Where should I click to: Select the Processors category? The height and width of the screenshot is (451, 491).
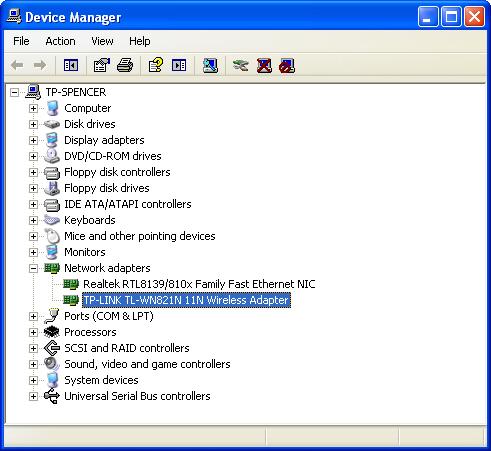click(x=90, y=332)
